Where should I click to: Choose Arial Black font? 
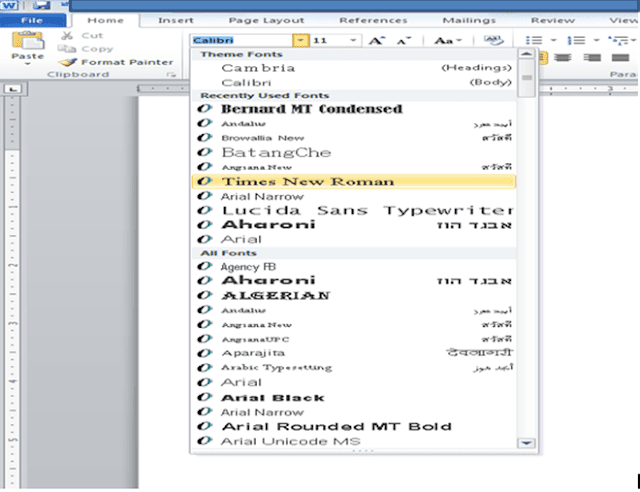353,398
